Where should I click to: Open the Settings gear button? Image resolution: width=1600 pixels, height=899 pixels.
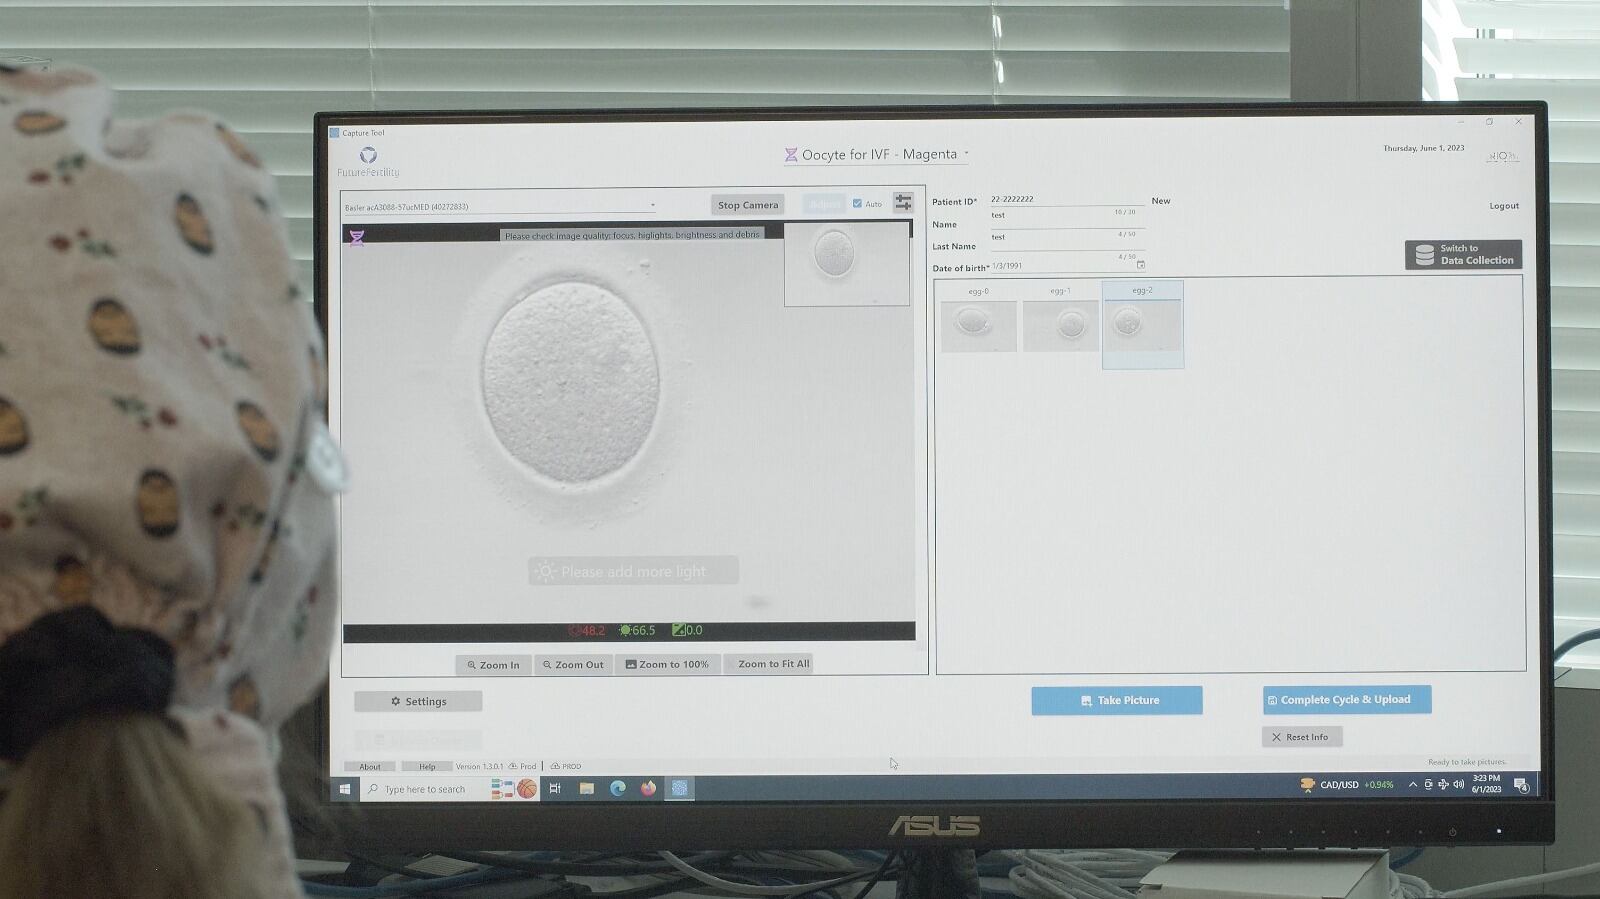pyautogui.click(x=418, y=701)
